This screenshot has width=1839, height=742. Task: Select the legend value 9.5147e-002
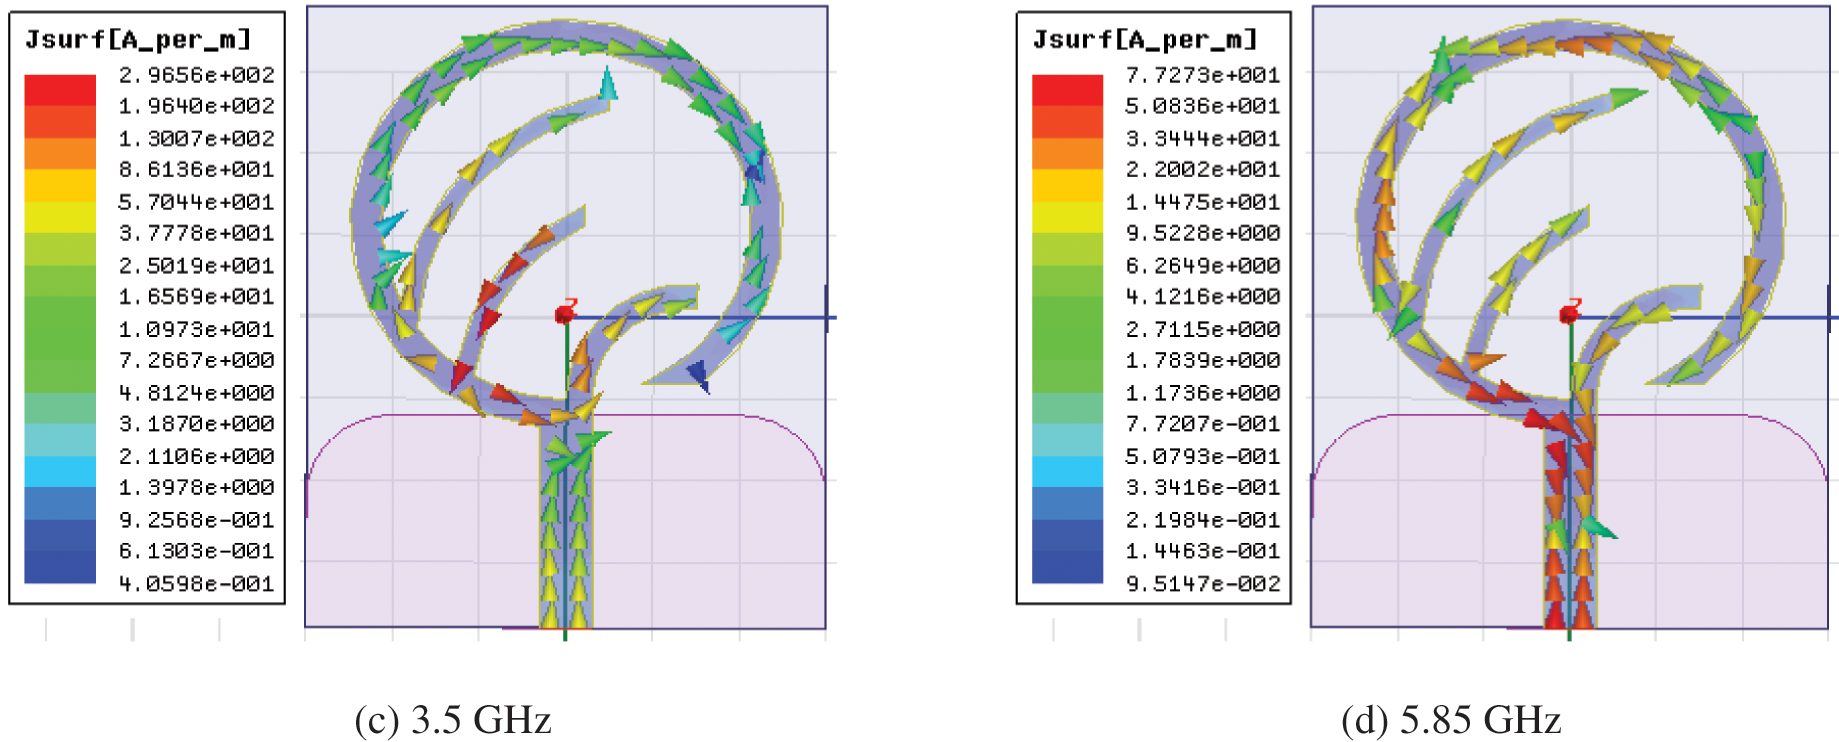point(1203,583)
